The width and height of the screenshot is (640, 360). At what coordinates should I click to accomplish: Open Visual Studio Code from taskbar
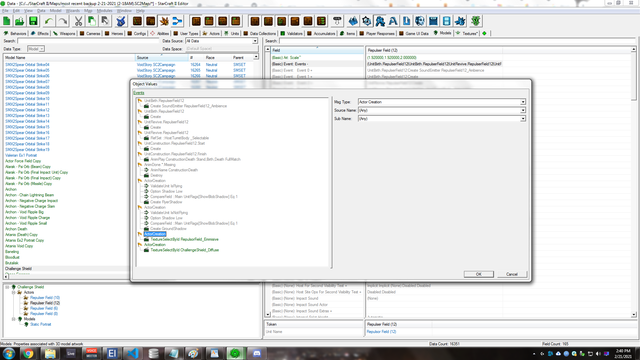[133, 353]
